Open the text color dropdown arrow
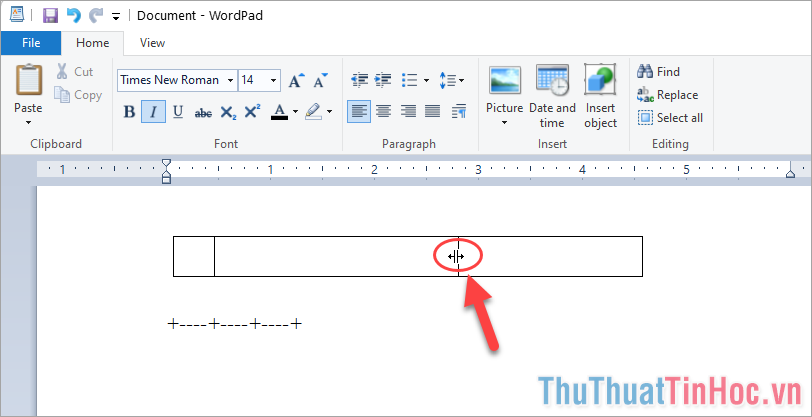Screen dimensions: 812x417 point(295,111)
